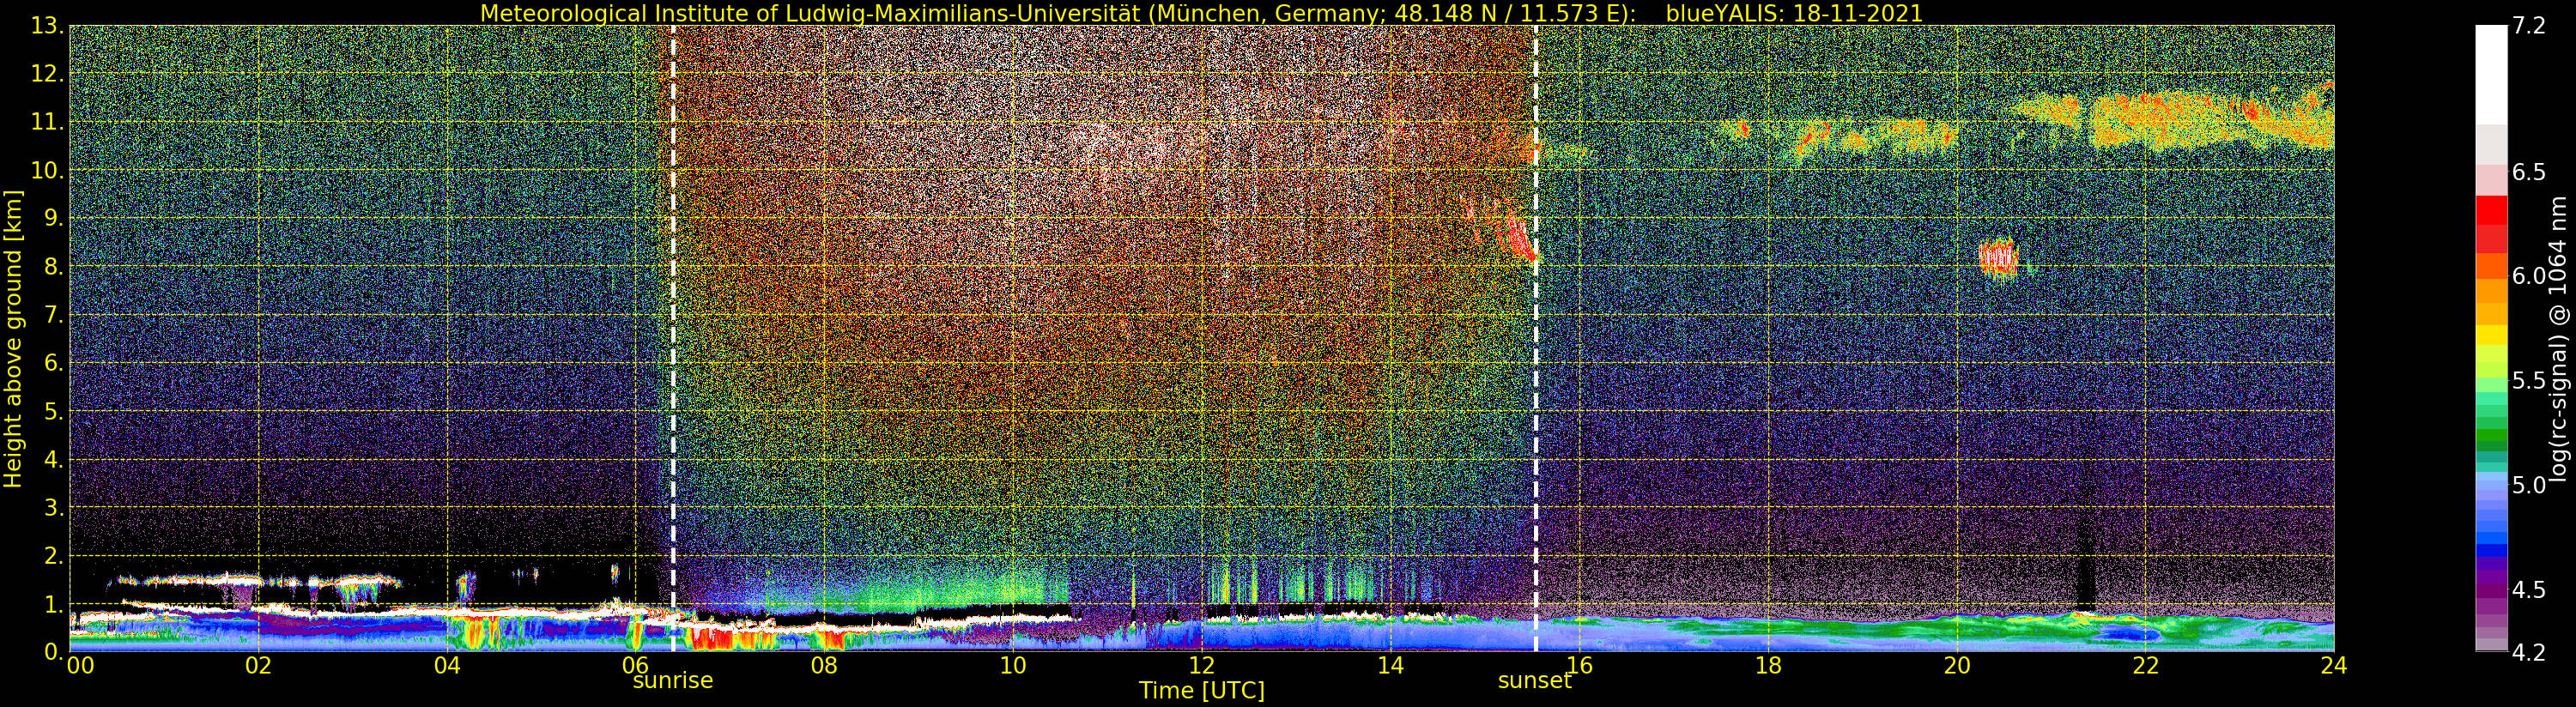
Task: Select the "sunset" label below the time axis
Action: point(1535,681)
